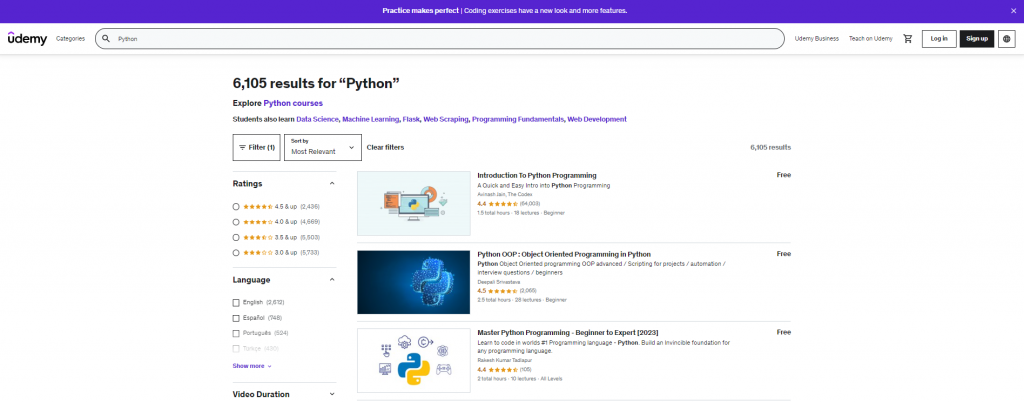Check the Español language box
1024x402 pixels.
point(236,318)
